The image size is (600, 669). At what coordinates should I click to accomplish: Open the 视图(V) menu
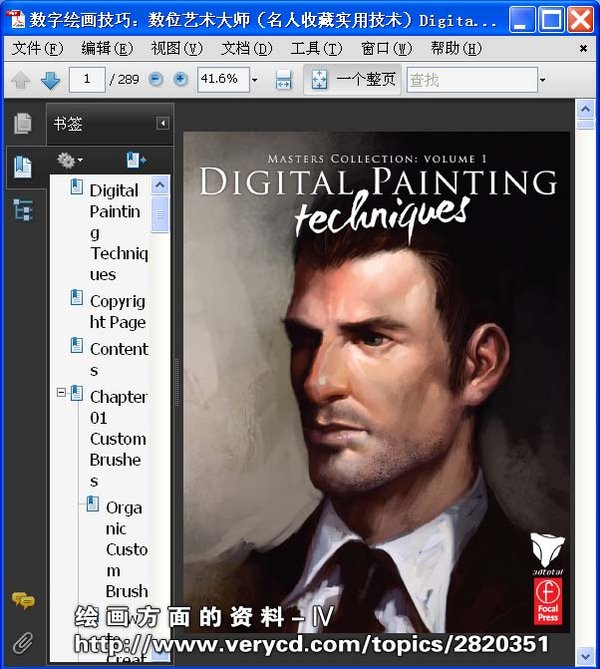tap(177, 48)
